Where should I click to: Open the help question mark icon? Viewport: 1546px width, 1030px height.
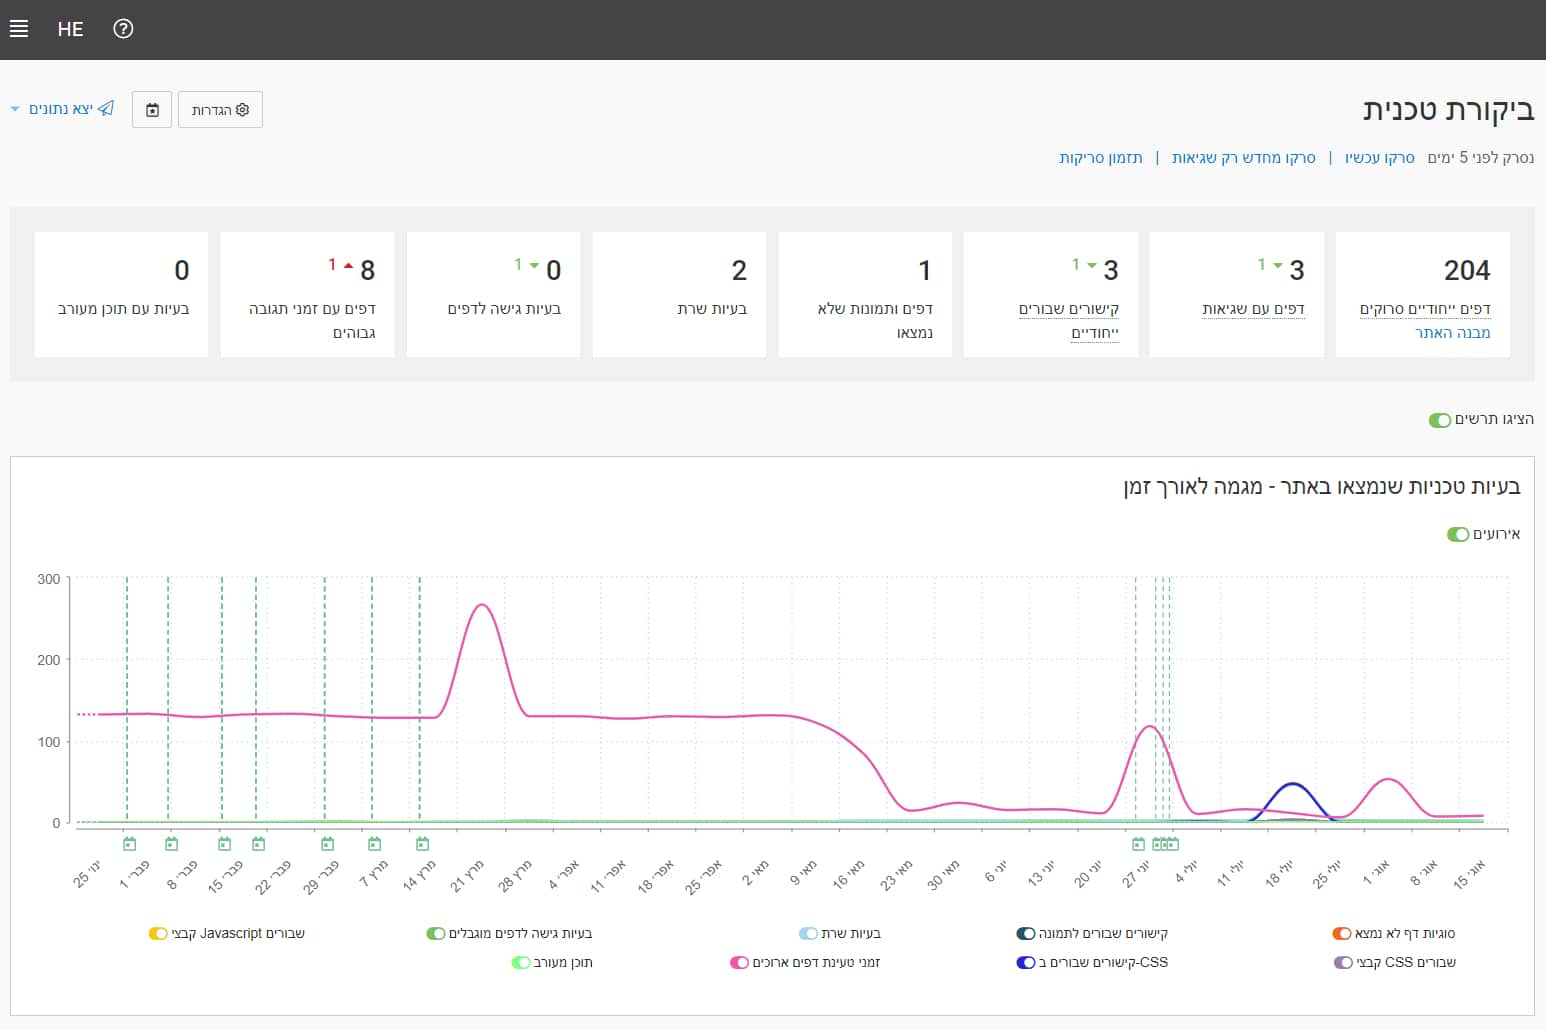[123, 29]
